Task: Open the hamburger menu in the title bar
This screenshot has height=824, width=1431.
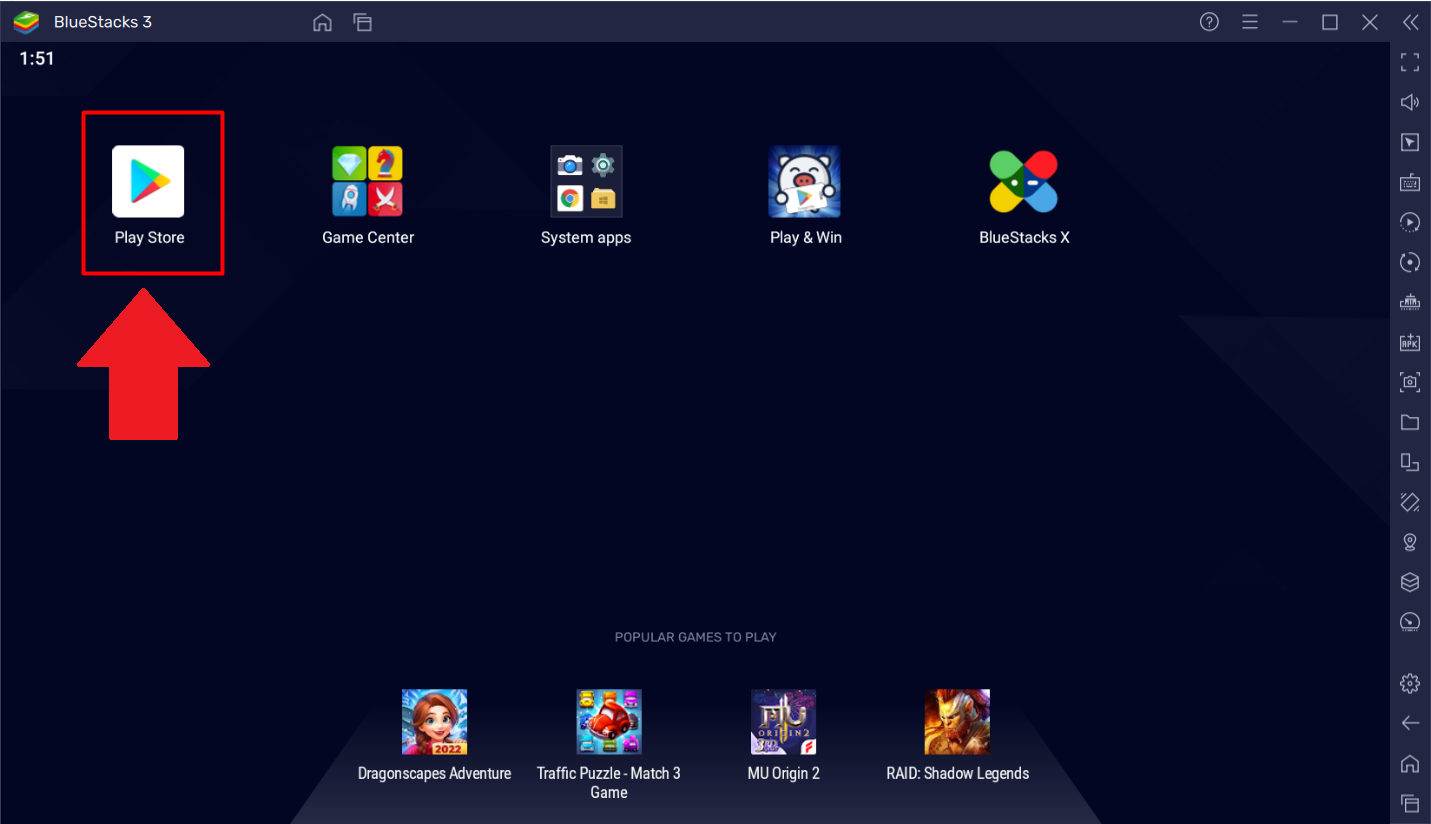Action: (1249, 21)
